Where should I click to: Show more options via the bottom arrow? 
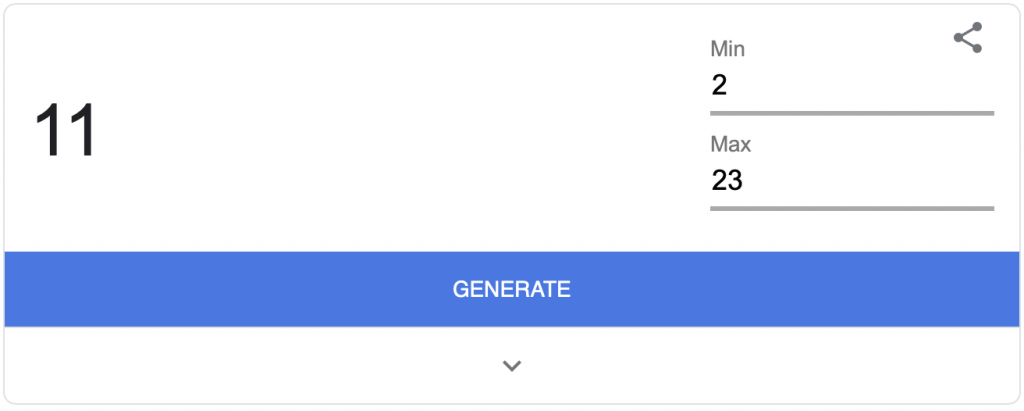(x=512, y=366)
